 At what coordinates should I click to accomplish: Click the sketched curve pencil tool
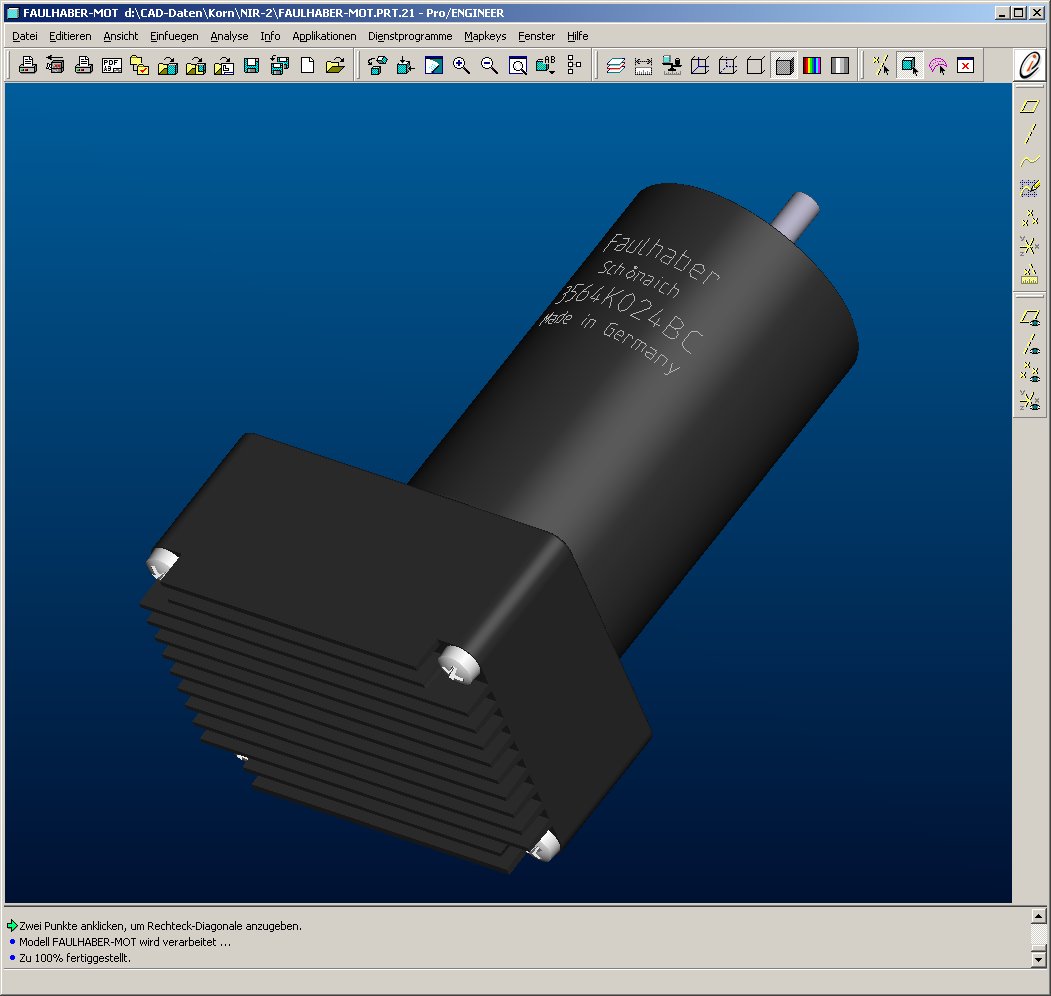1030,188
